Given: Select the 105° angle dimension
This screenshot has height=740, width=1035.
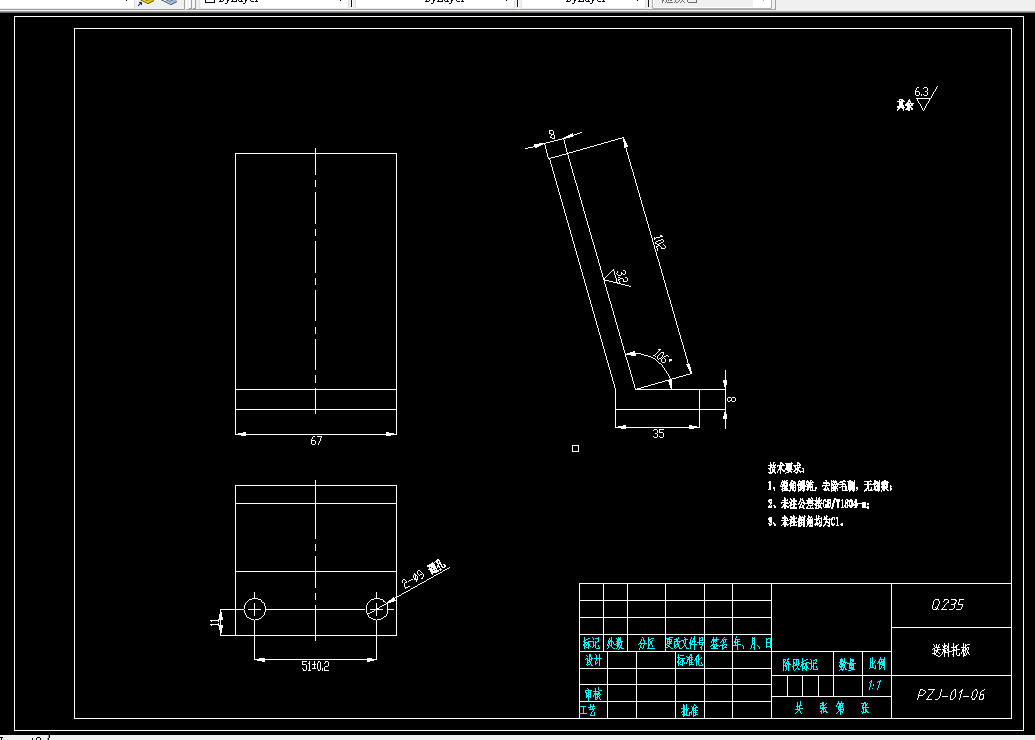Looking at the screenshot, I should [662, 358].
